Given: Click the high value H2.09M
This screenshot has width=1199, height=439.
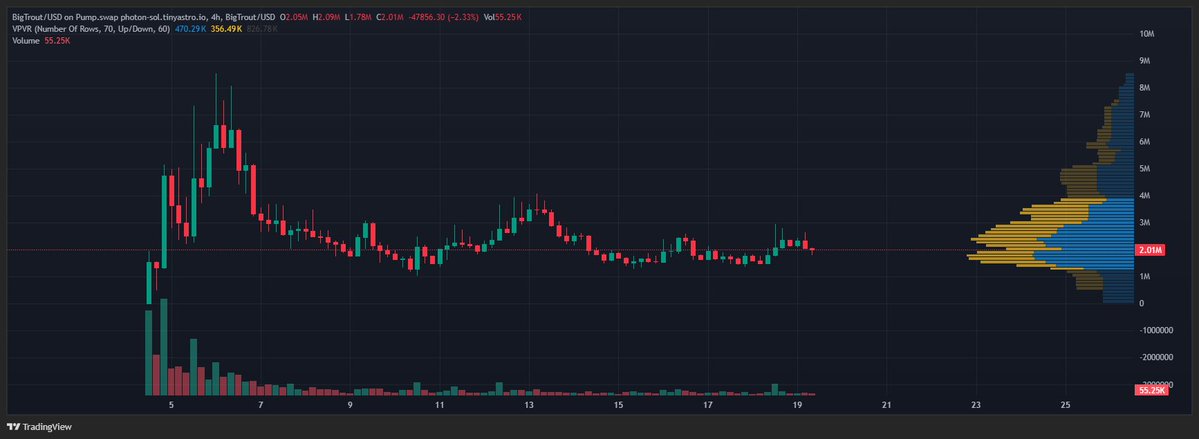Looking at the screenshot, I should point(326,16).
